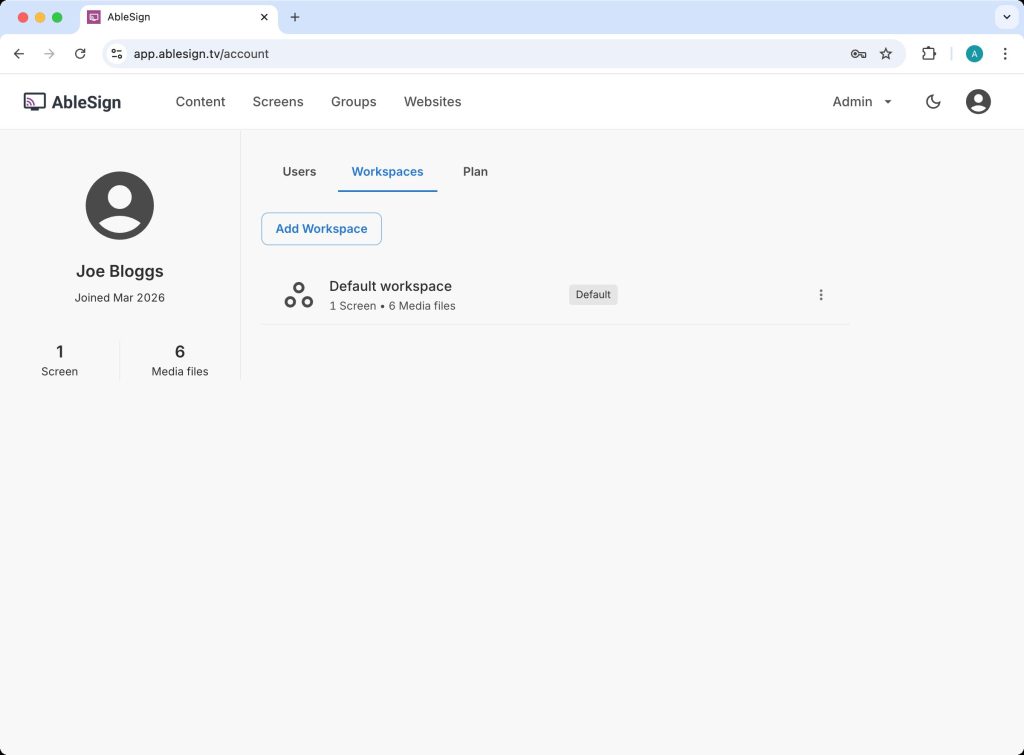Reload the page
Screen dimensions: 1024x755
(80, 54)
